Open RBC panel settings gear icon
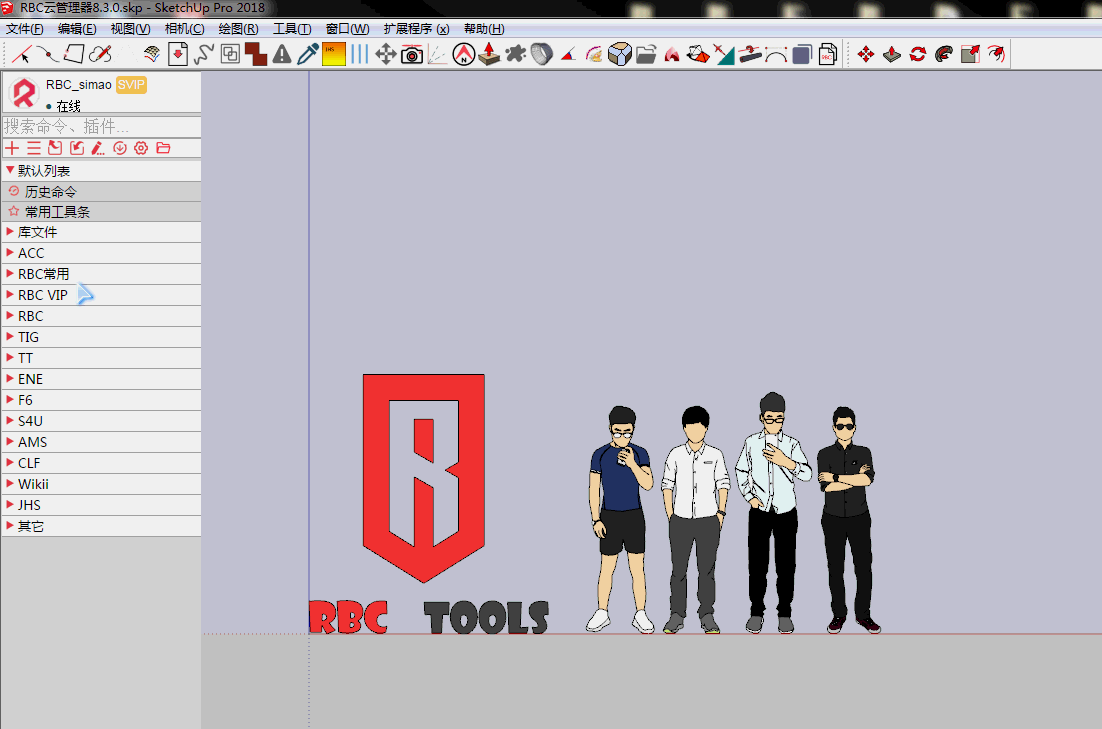 [141, 148]
